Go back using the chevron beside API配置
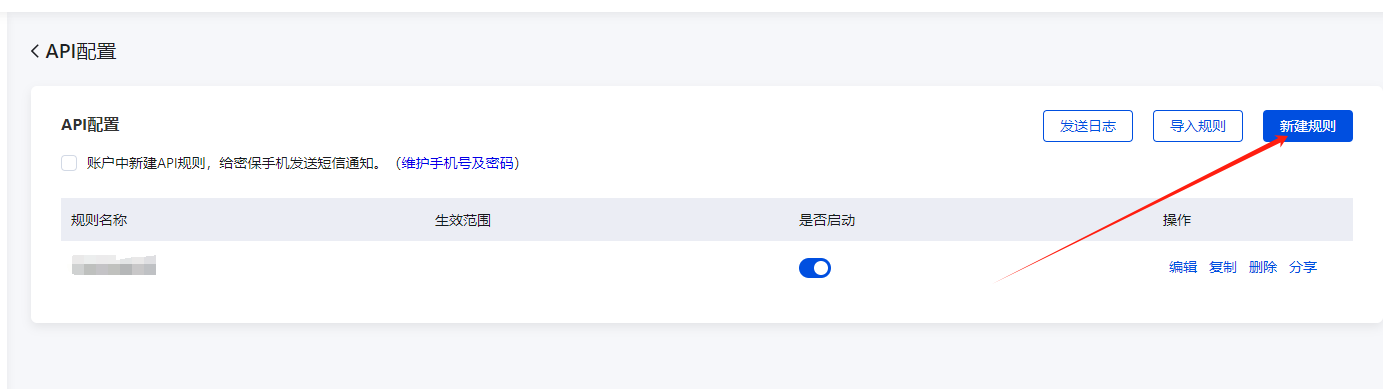Image resolution: width=1383 pixels, height=389 pixels. 35,51
